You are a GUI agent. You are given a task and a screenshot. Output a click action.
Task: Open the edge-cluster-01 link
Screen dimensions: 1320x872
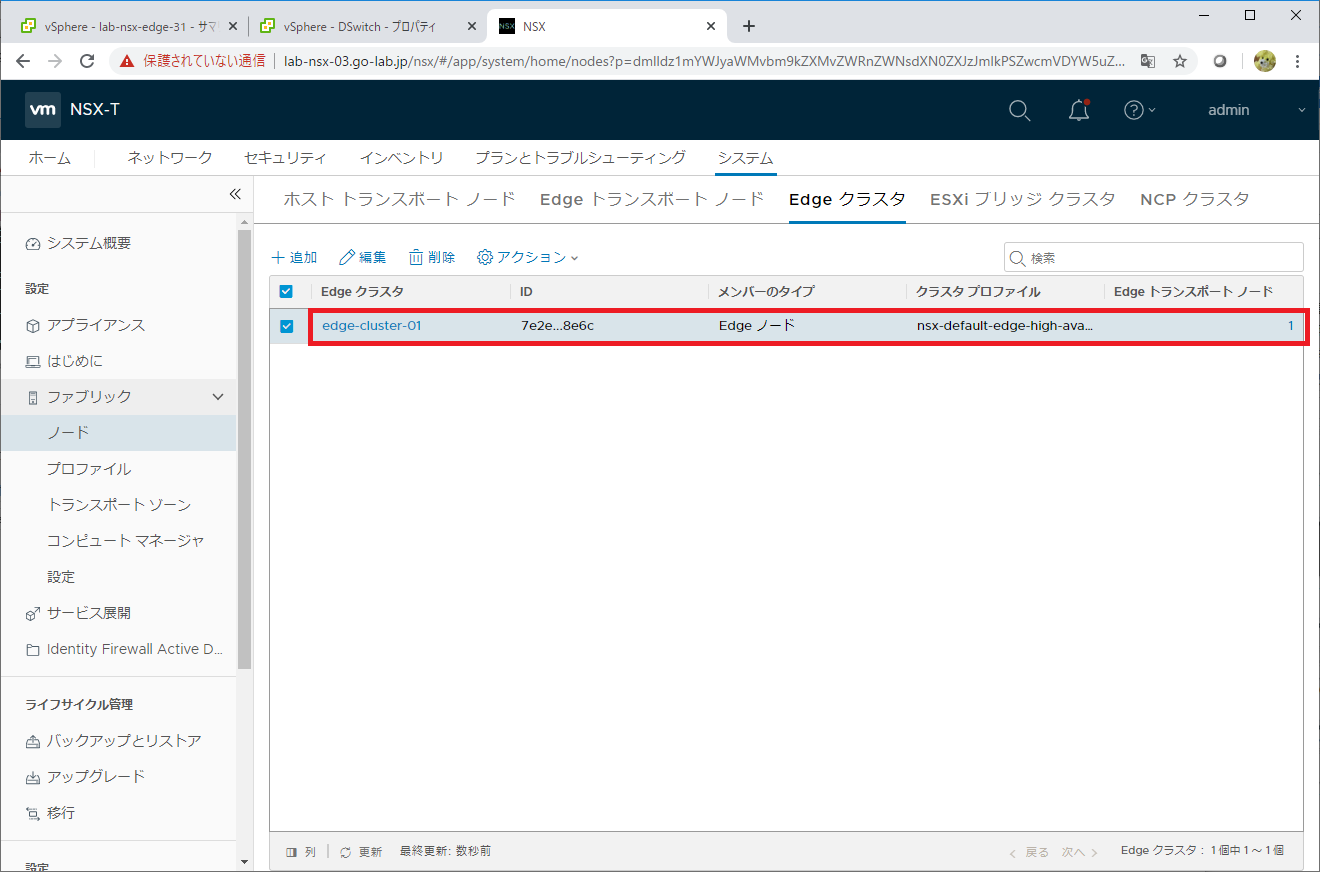pyautogui.click(x=372, y=326)
